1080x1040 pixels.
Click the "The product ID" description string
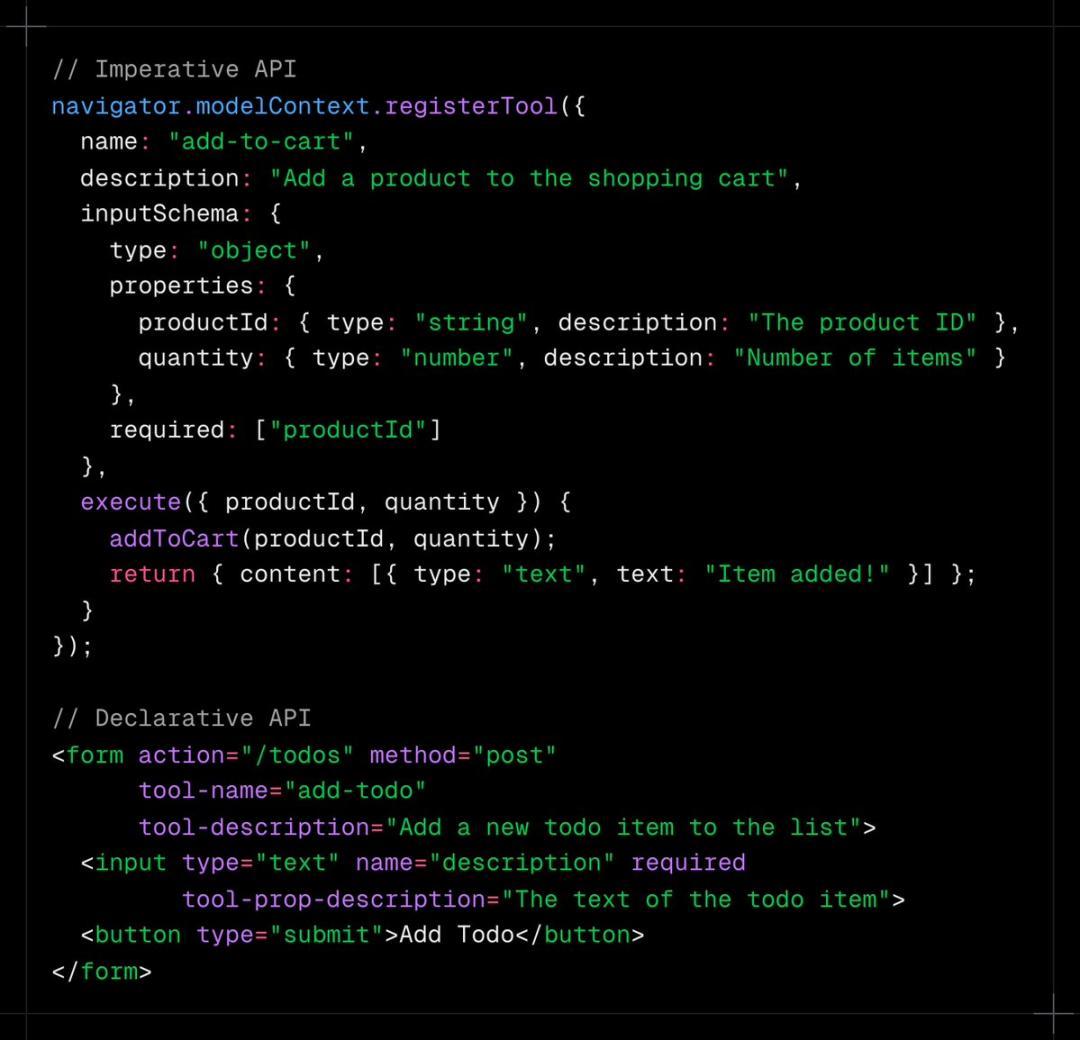[x=862, y=322]
